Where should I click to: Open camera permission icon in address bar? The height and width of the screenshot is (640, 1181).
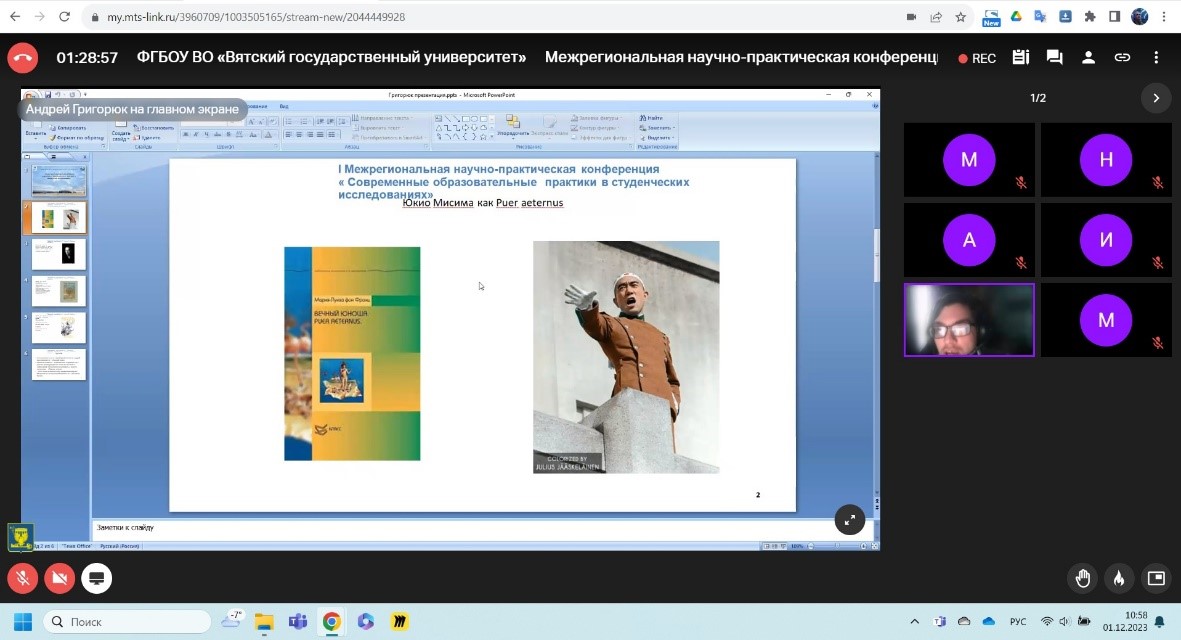[911, 17]
